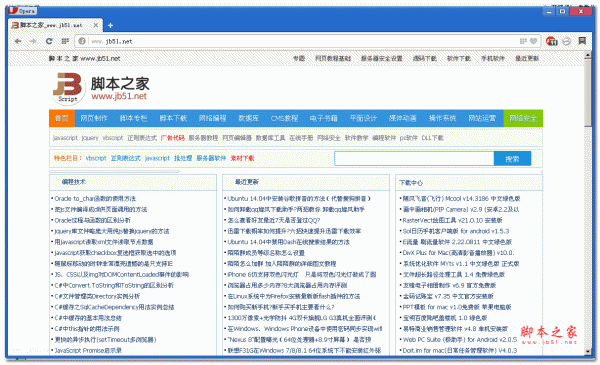Viewport: 600px width, 365px height.
Task: Go forward with the forward arrow
Action: [x=33, y=41]
